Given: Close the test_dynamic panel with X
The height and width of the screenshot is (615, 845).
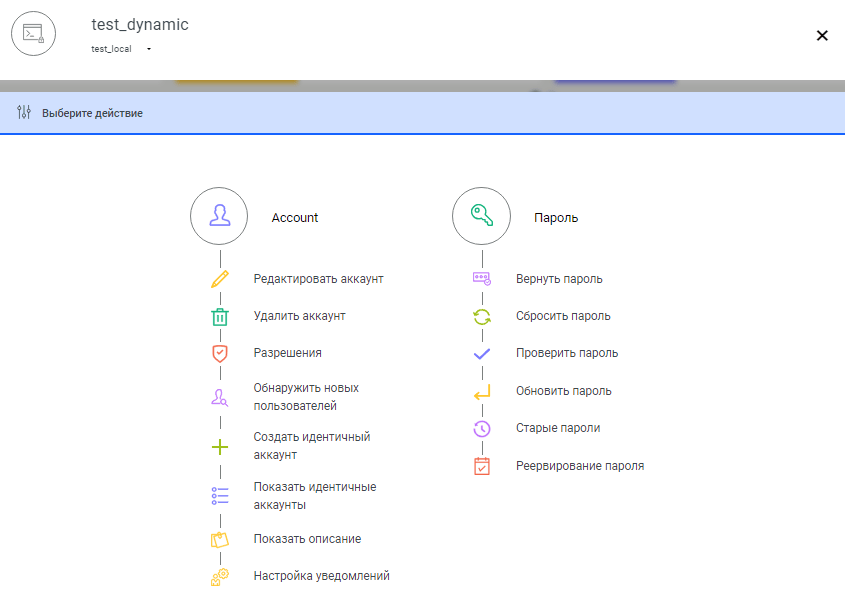Looking at the screenshot, I should tap(822, 36).
